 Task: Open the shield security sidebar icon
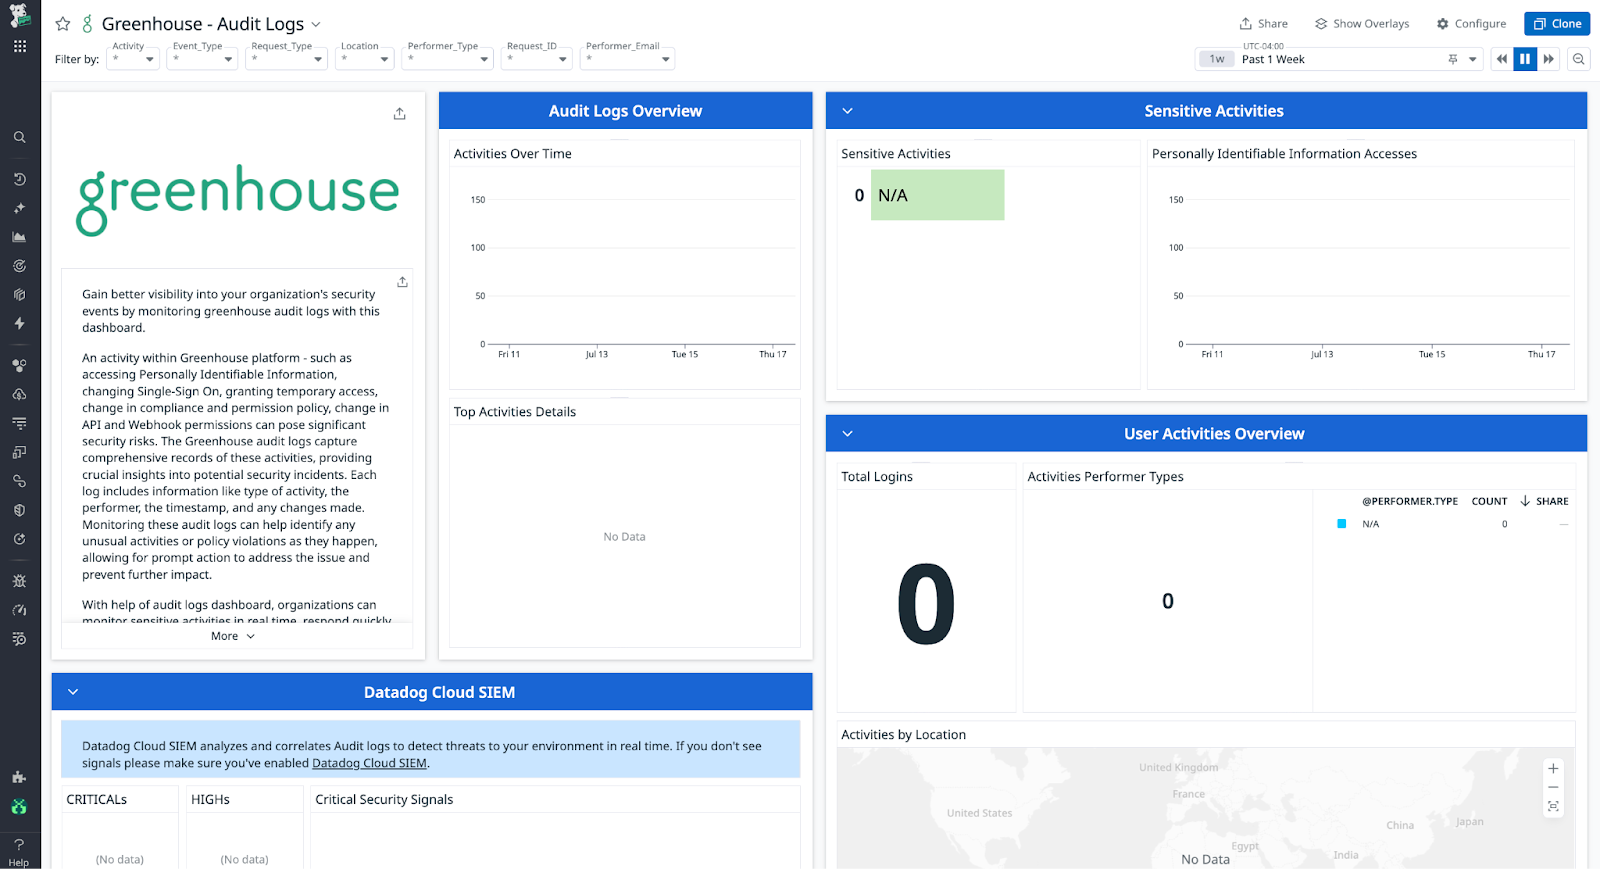(19, 510)
